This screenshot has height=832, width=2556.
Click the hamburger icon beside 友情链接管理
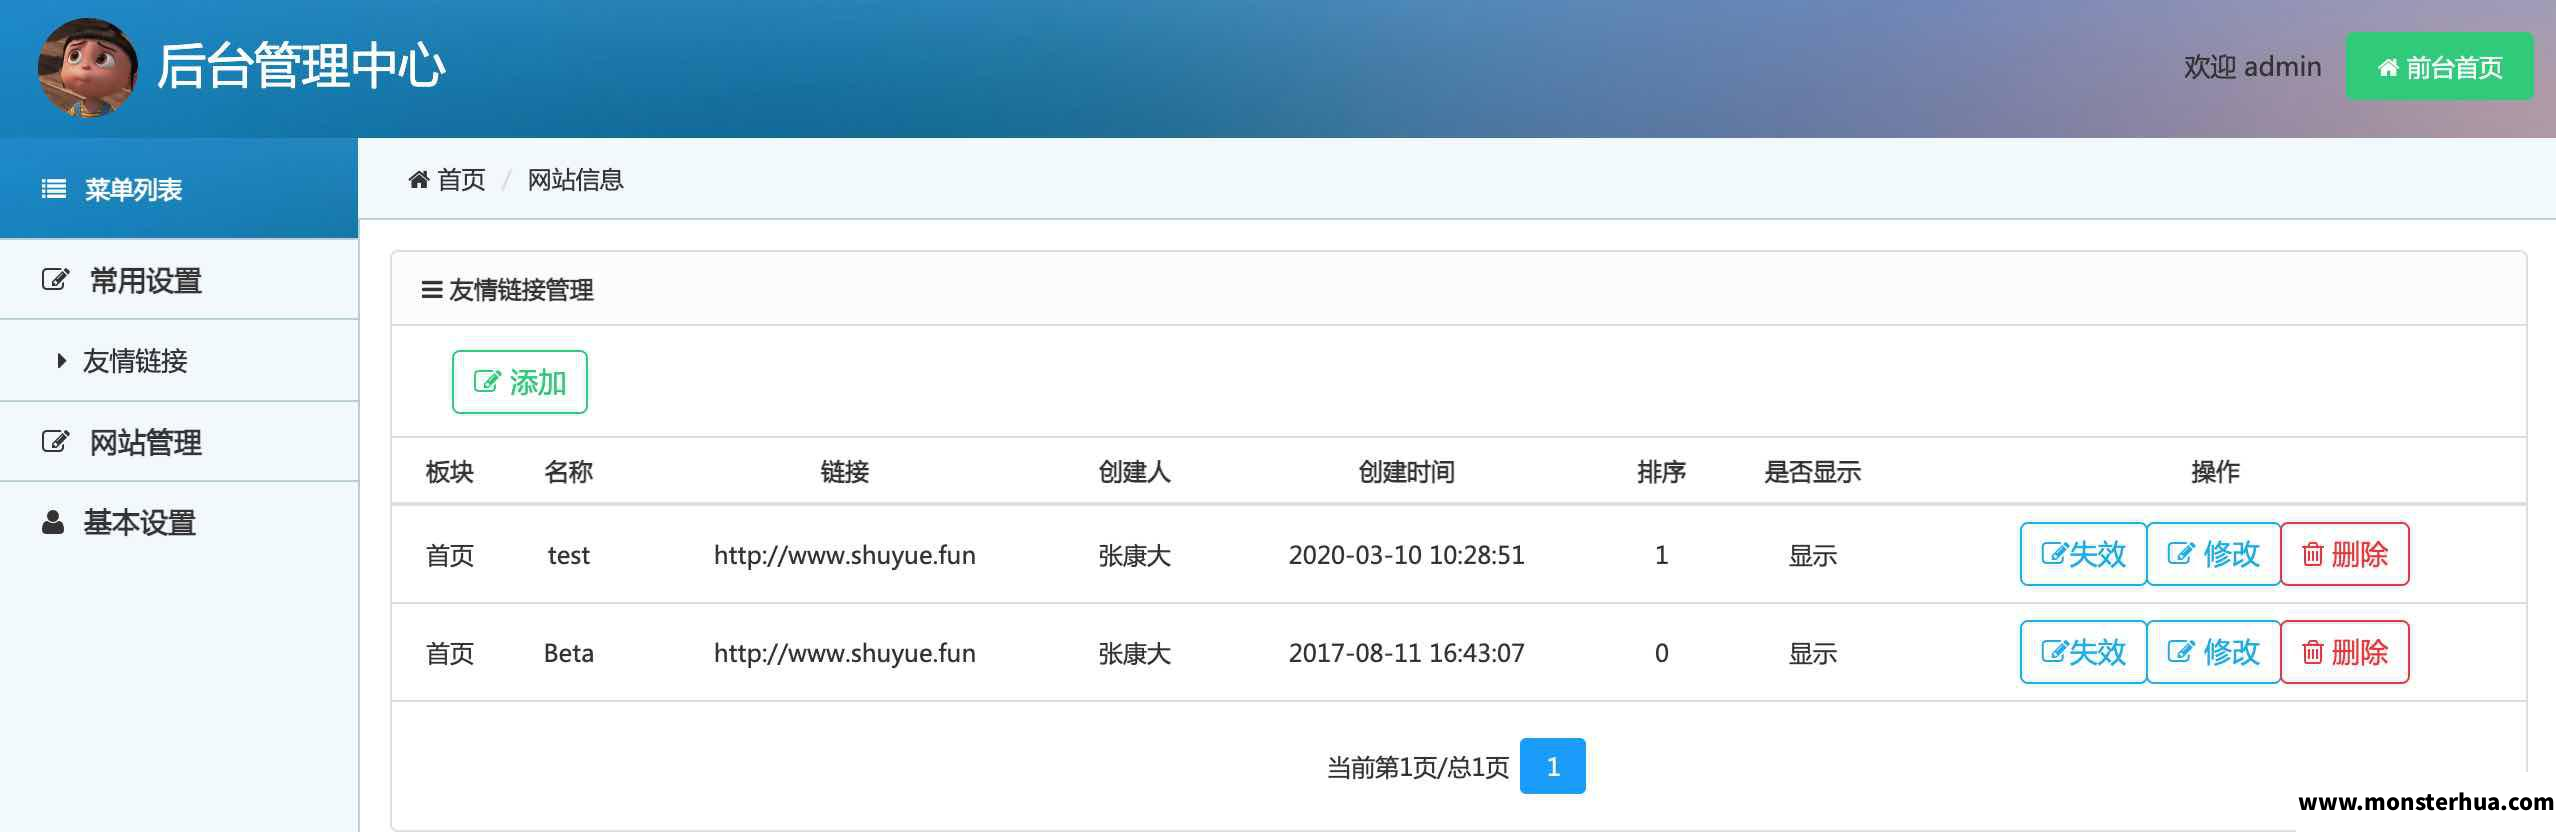432,290
